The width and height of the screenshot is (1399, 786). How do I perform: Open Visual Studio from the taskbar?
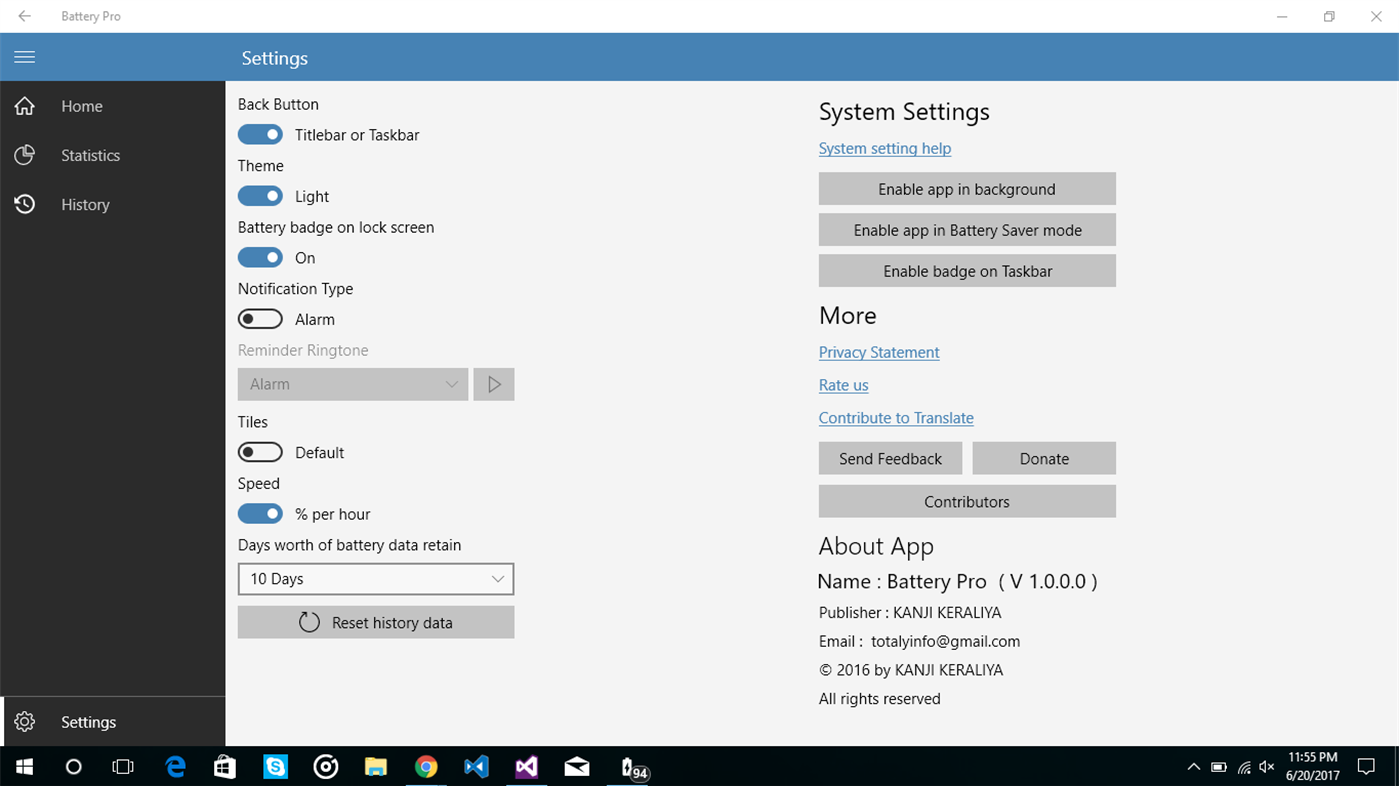(x=526, y=767)
